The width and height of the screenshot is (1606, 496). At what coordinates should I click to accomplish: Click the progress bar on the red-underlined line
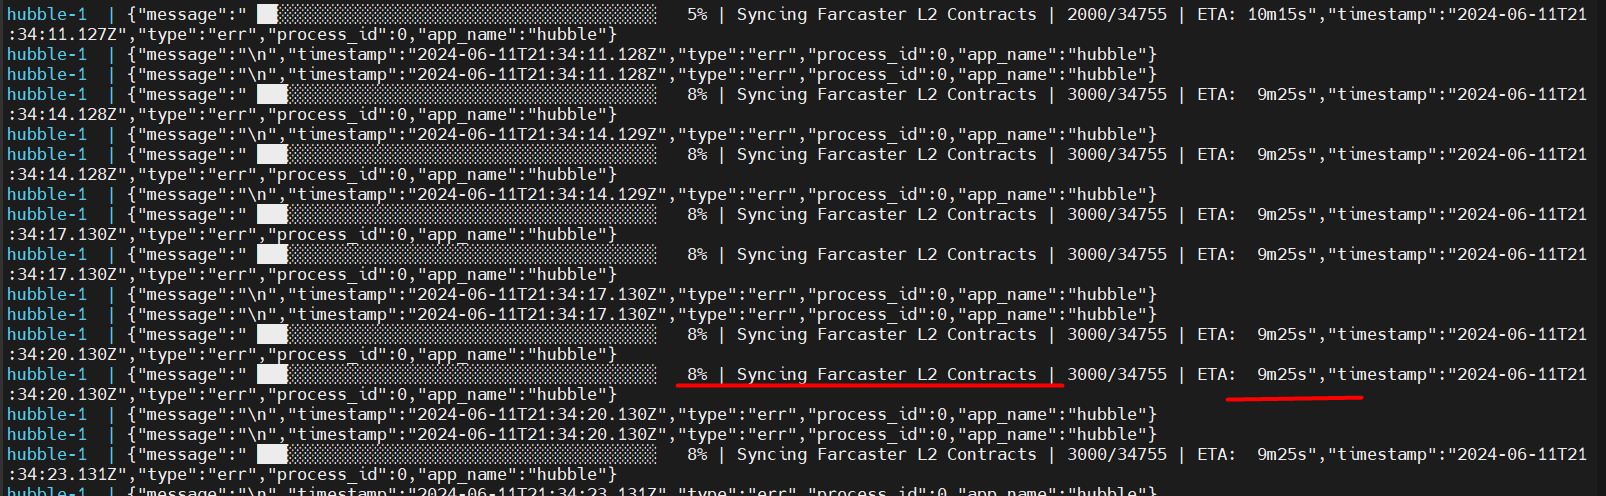point(470,375)
